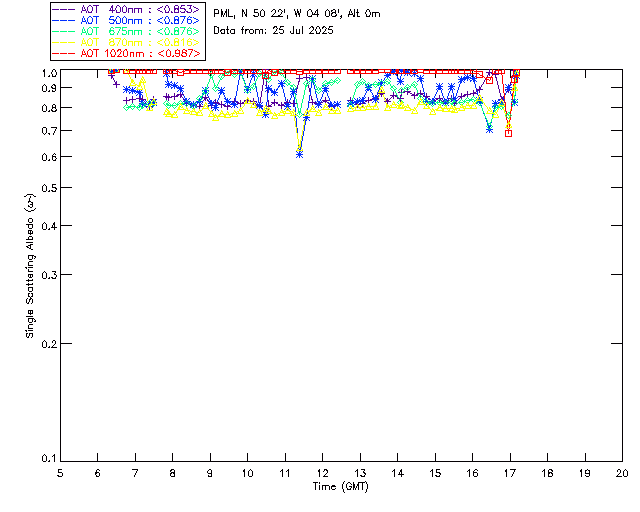Click the y-axis tick label 0.4
The image size is (640, 512).
click(x=49, y=226)
